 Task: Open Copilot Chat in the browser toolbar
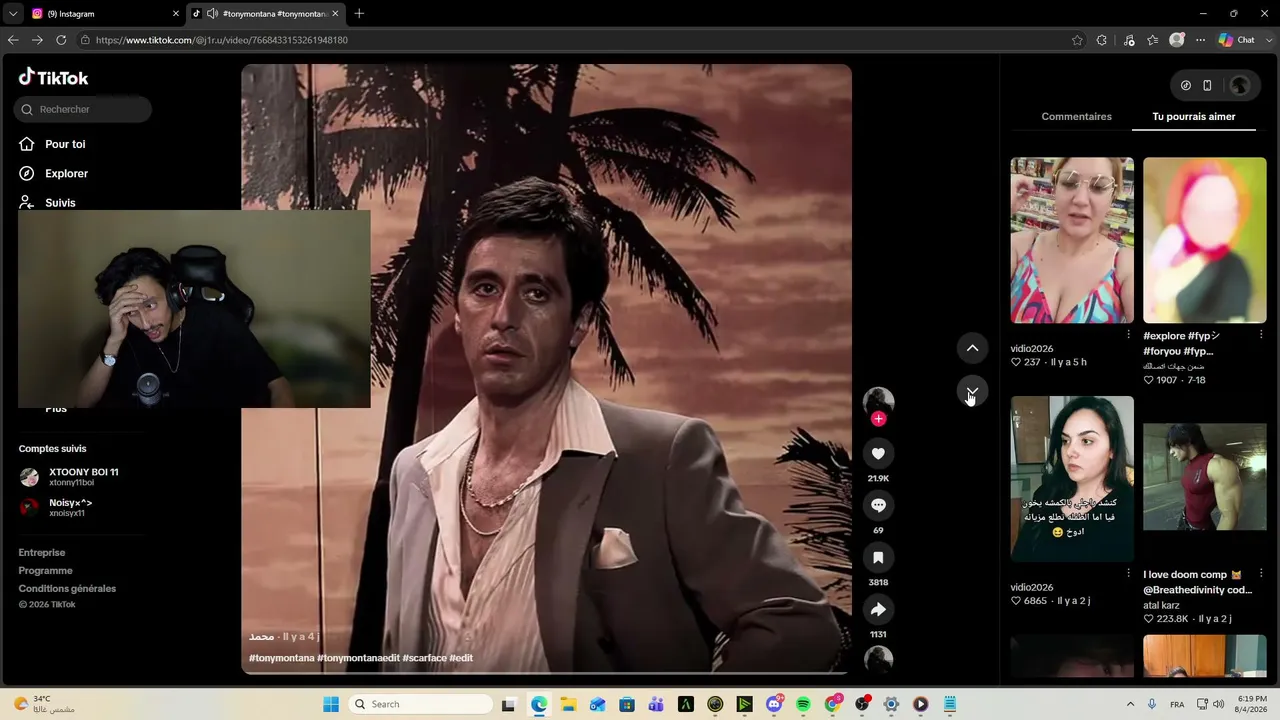click(x=1237, y=40)
